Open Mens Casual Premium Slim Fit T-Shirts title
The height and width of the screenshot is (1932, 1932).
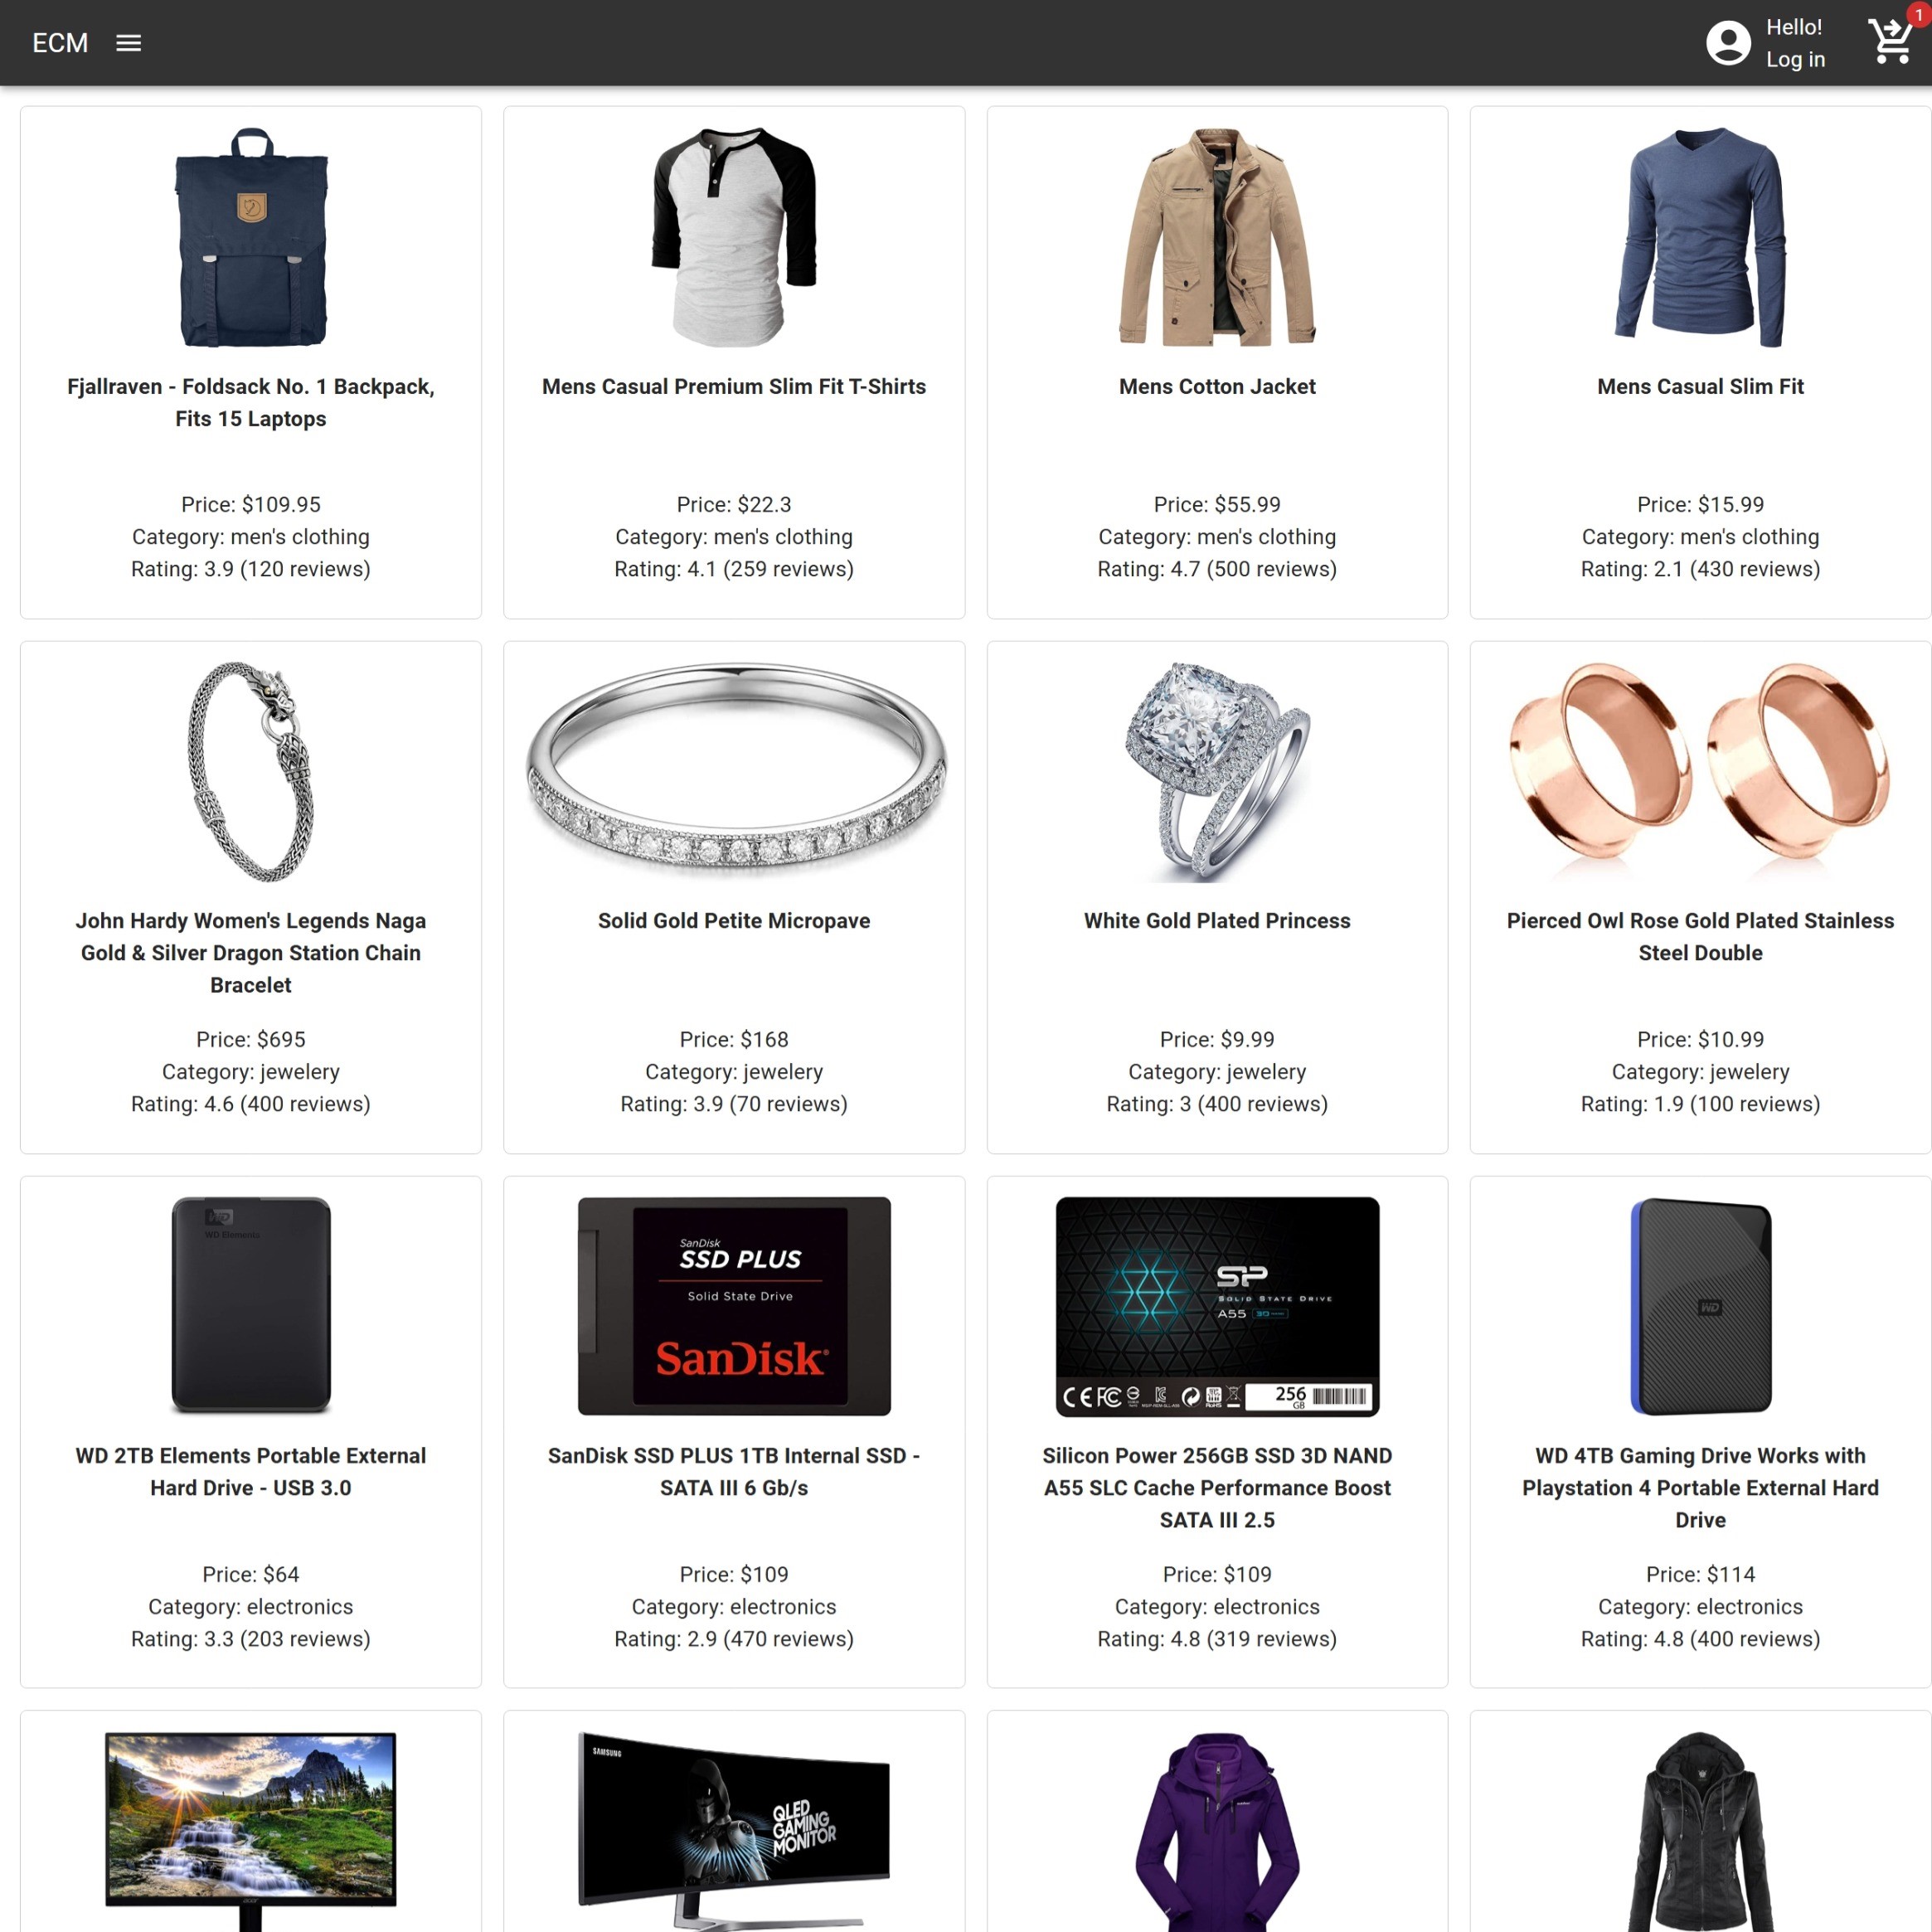[734, 386]
